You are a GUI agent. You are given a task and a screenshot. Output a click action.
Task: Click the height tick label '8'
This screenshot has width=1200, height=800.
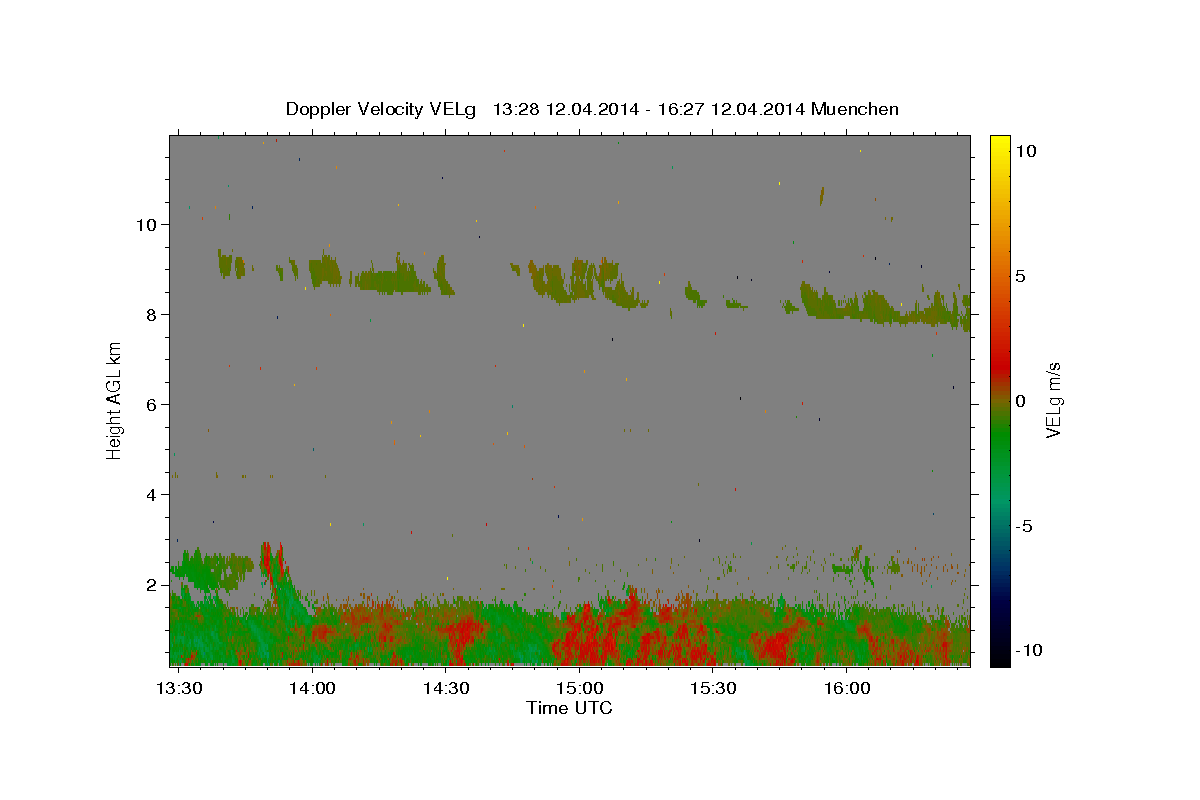[152, 314]
